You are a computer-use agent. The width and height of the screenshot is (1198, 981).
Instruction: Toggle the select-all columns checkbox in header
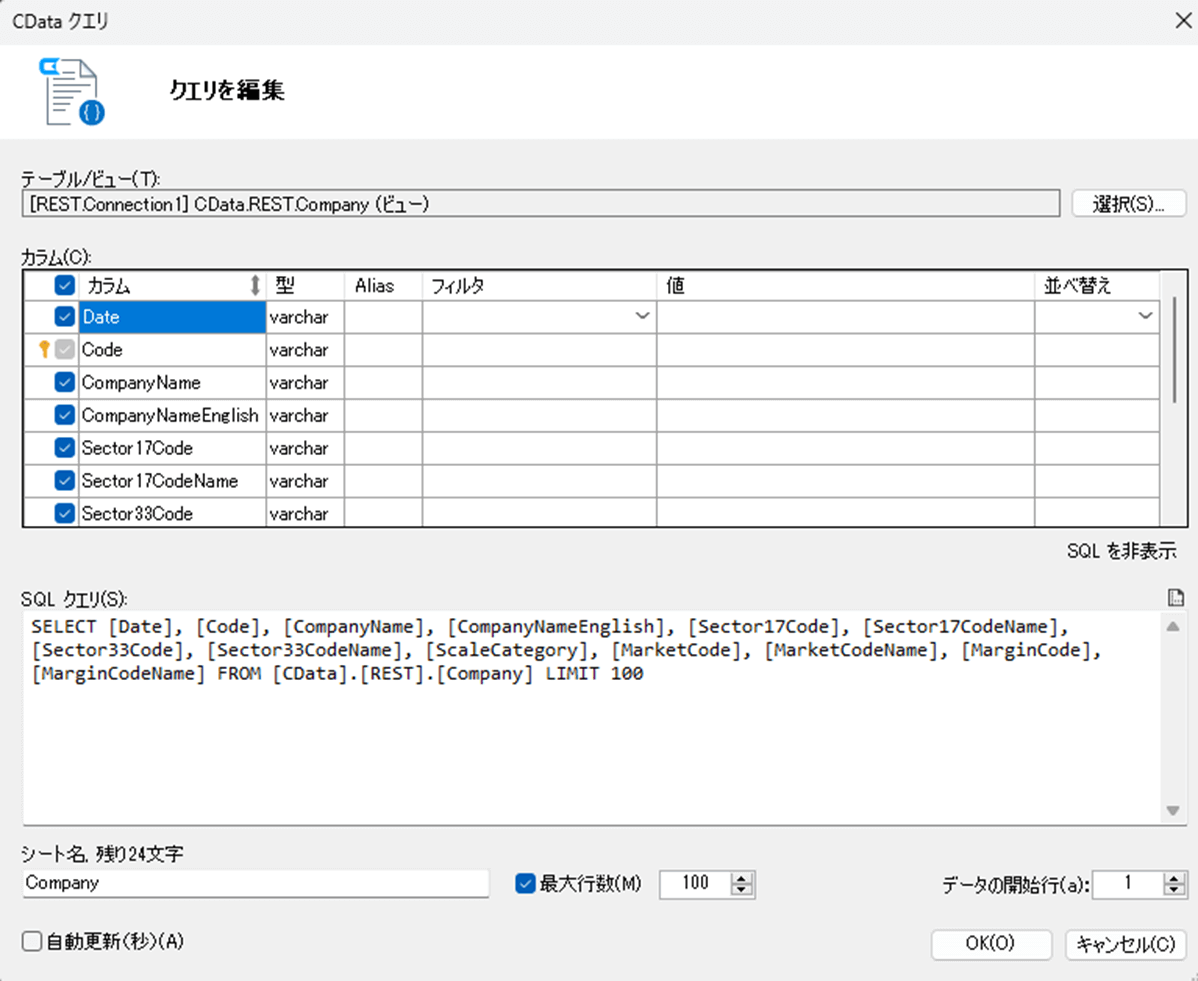(x=63, y=285)
